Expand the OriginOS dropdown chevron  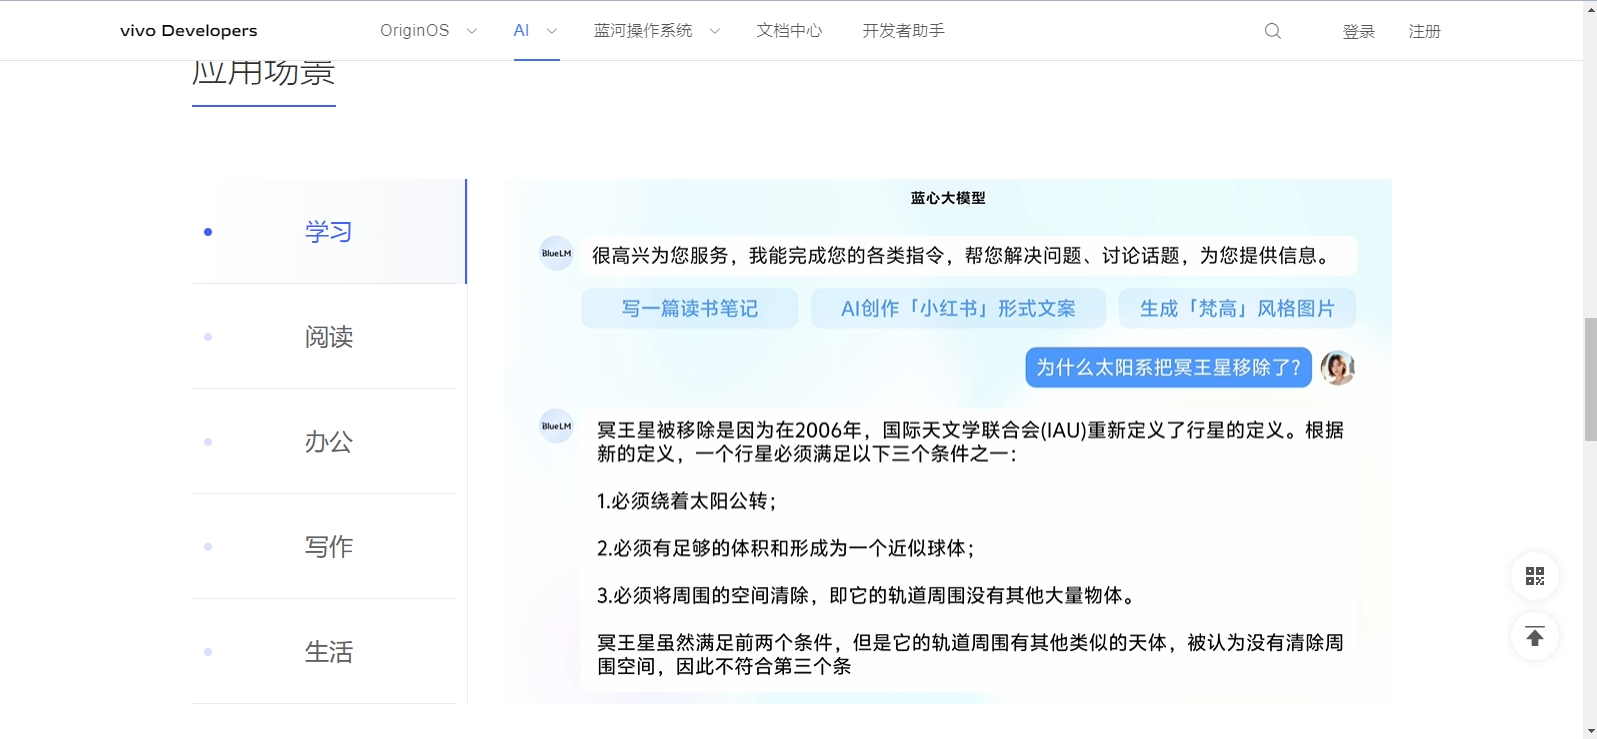pos(472,31)
